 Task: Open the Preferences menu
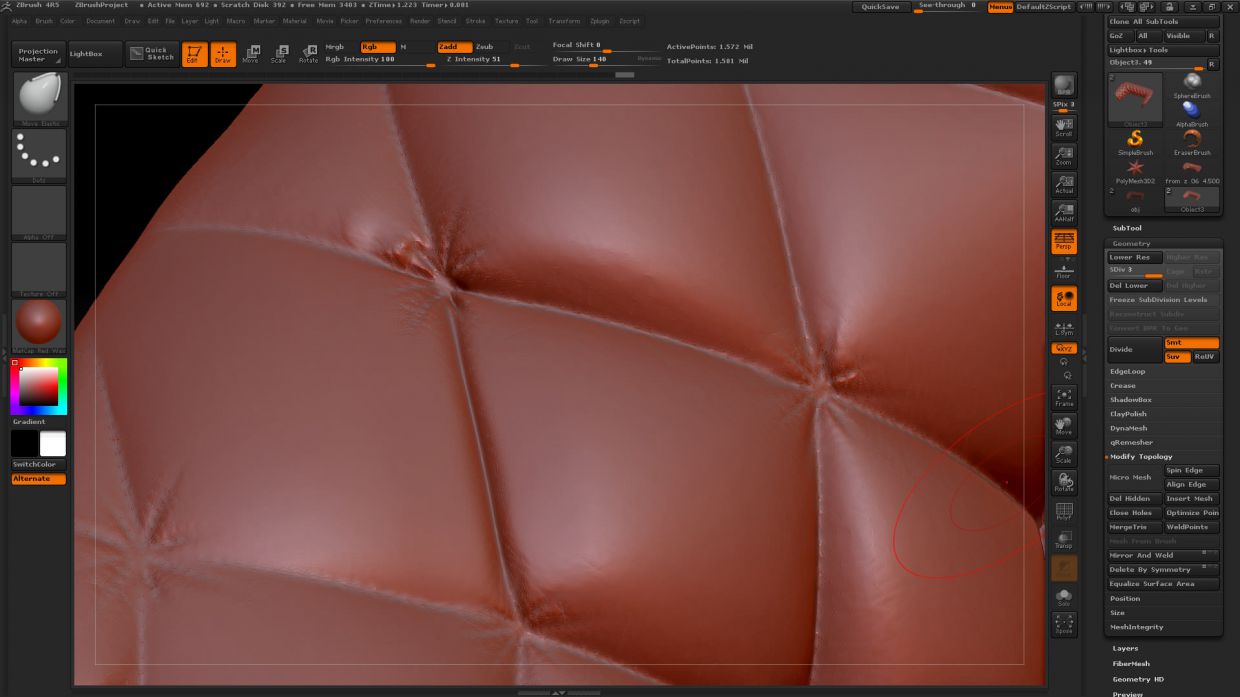[384, 21]
